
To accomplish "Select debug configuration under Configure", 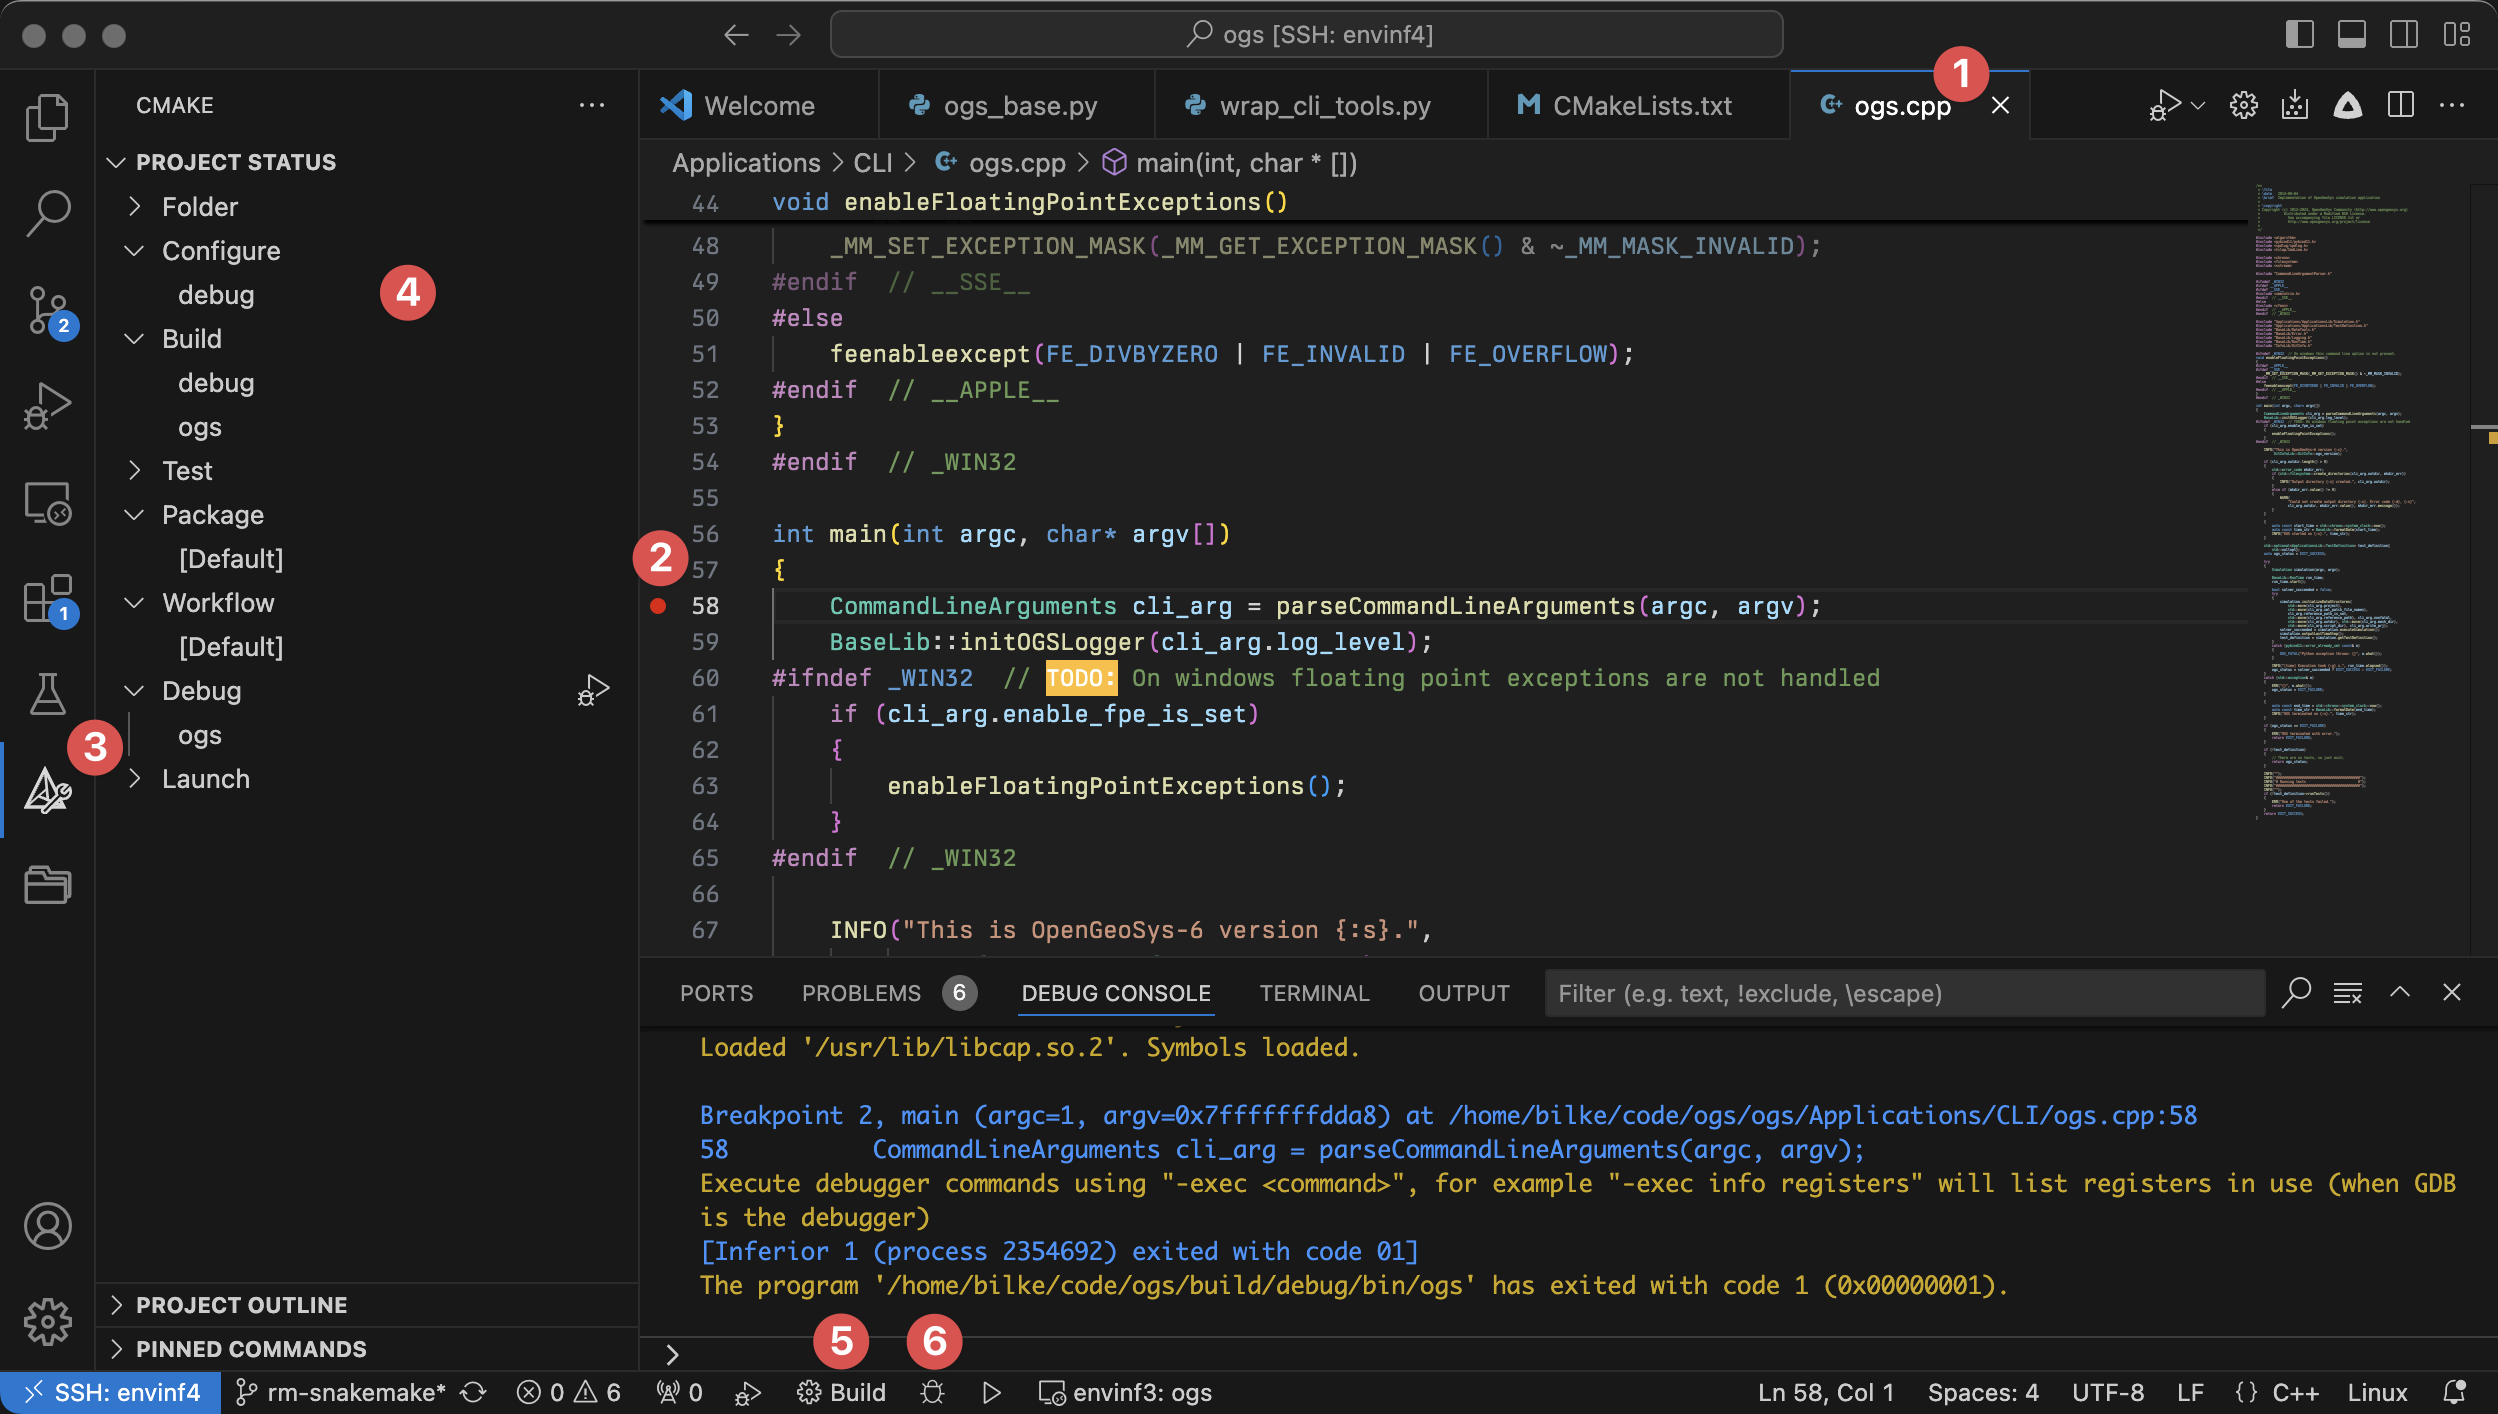I will (216, 293).
